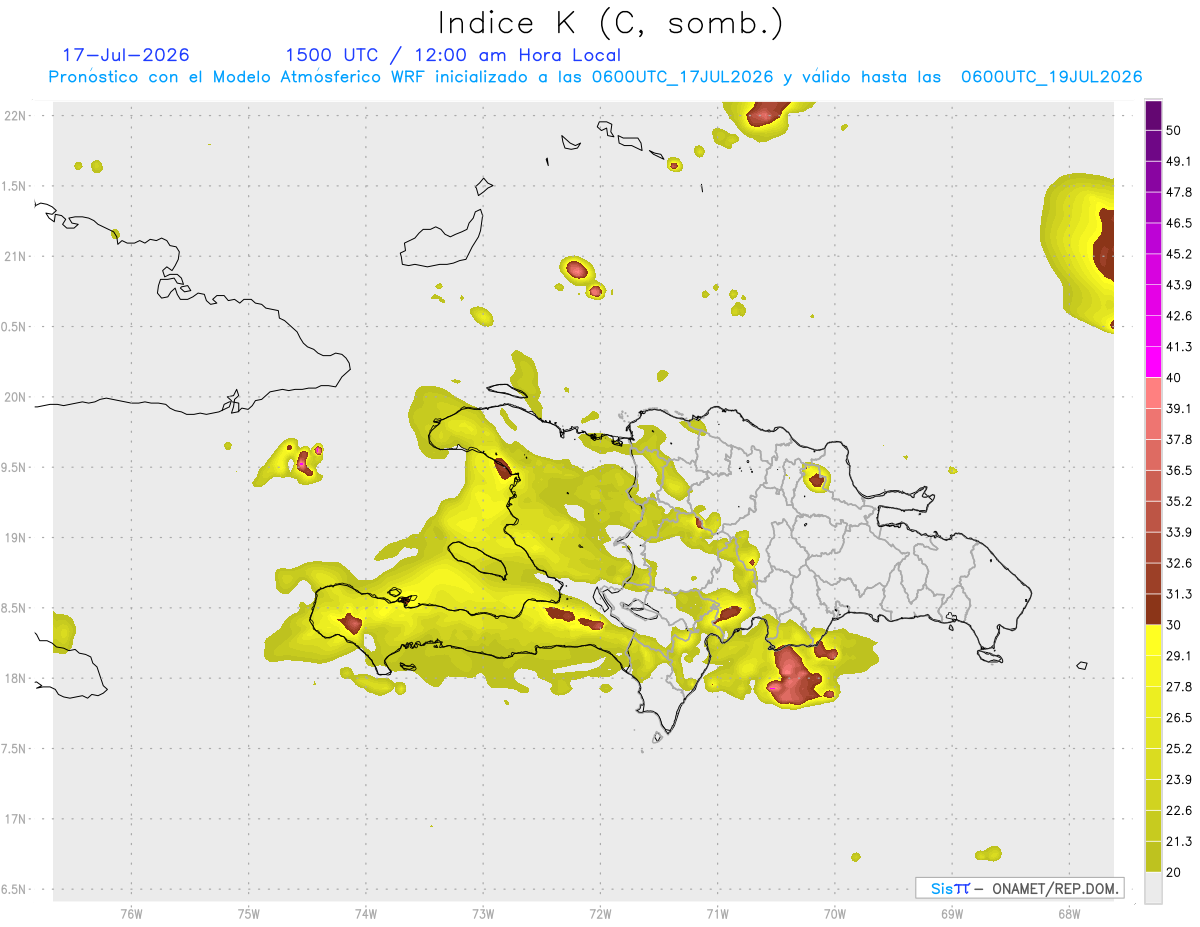The width and height of the screenshot is (1200, 927).
Task: Click '0600UTC_19JUL2026' valid-until time text
Action: tap(1051, 77)
